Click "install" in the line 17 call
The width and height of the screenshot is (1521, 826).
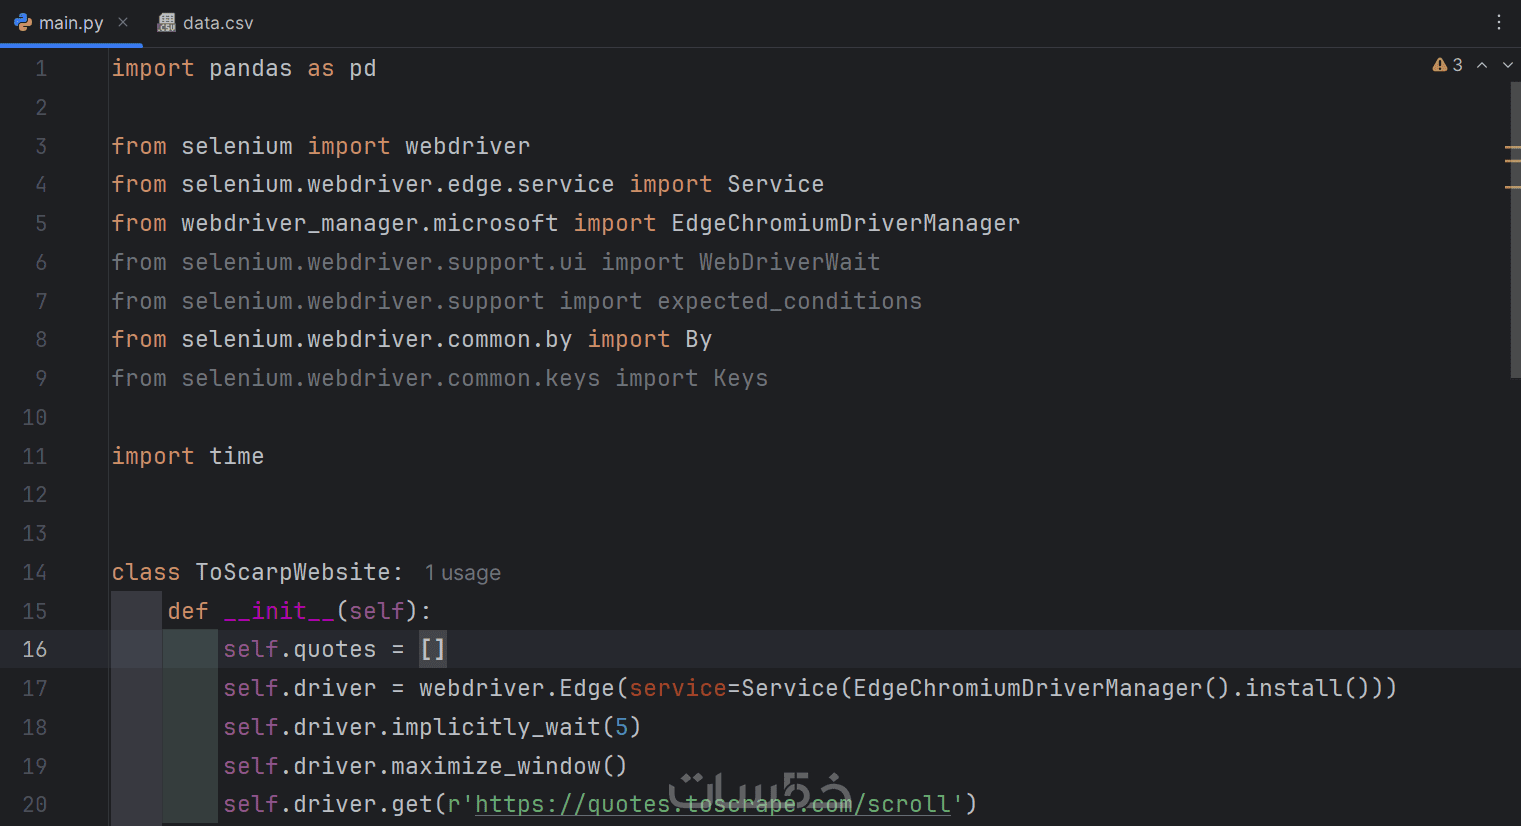1293,688
